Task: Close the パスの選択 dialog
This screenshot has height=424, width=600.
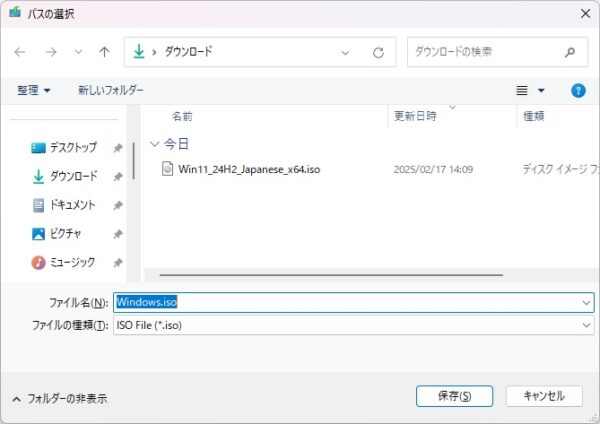Action: click(x=585, y=14)
